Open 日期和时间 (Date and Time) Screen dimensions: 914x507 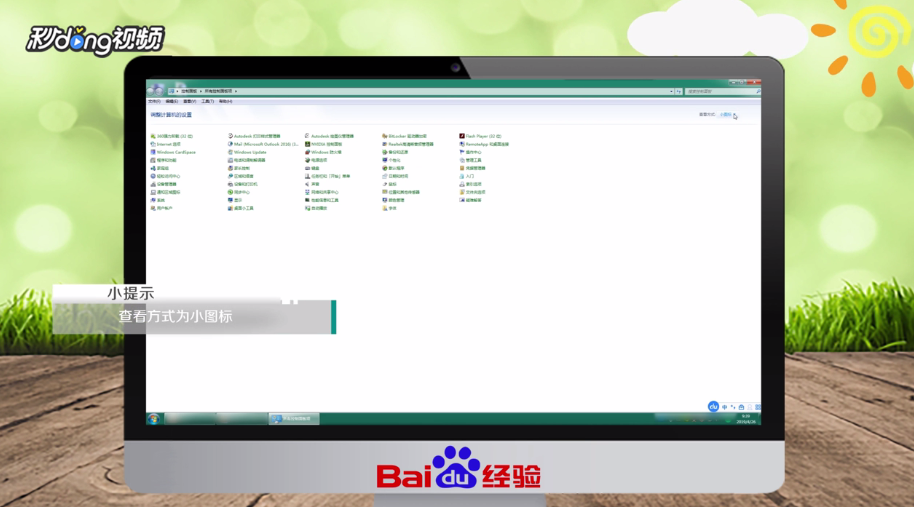[x=395, y=176]
